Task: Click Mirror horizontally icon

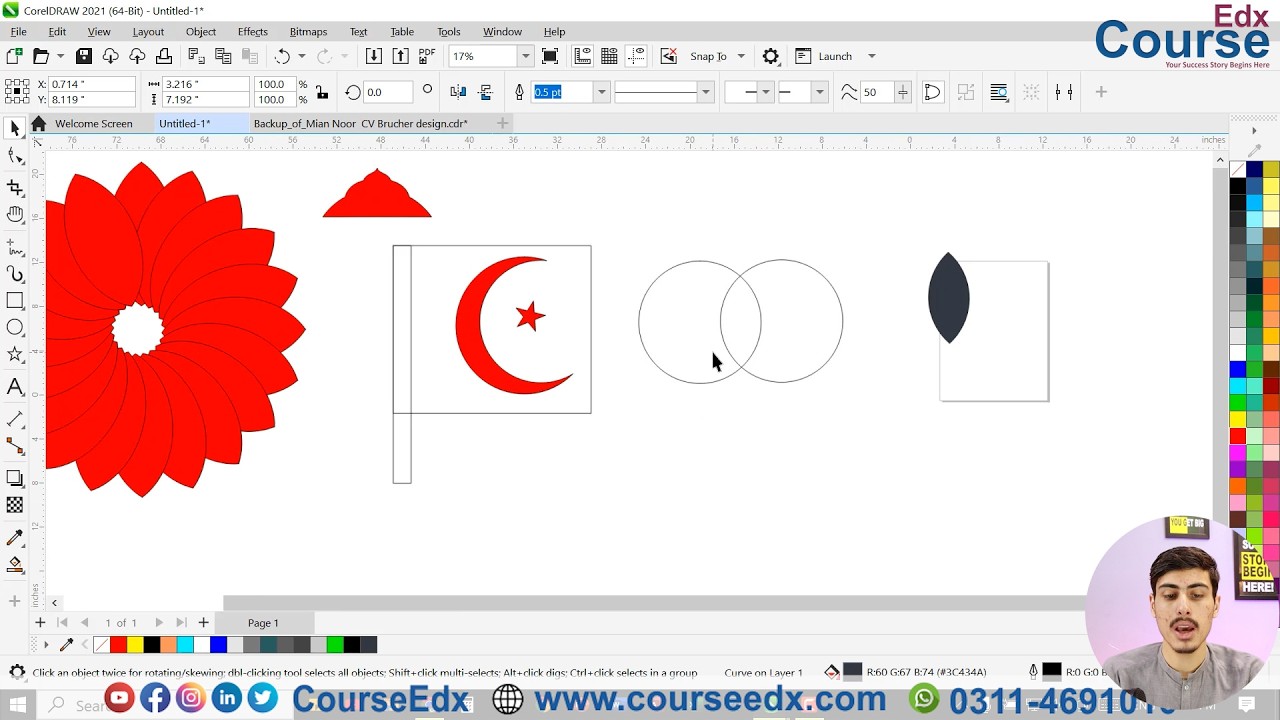Action: click(458, 92)
